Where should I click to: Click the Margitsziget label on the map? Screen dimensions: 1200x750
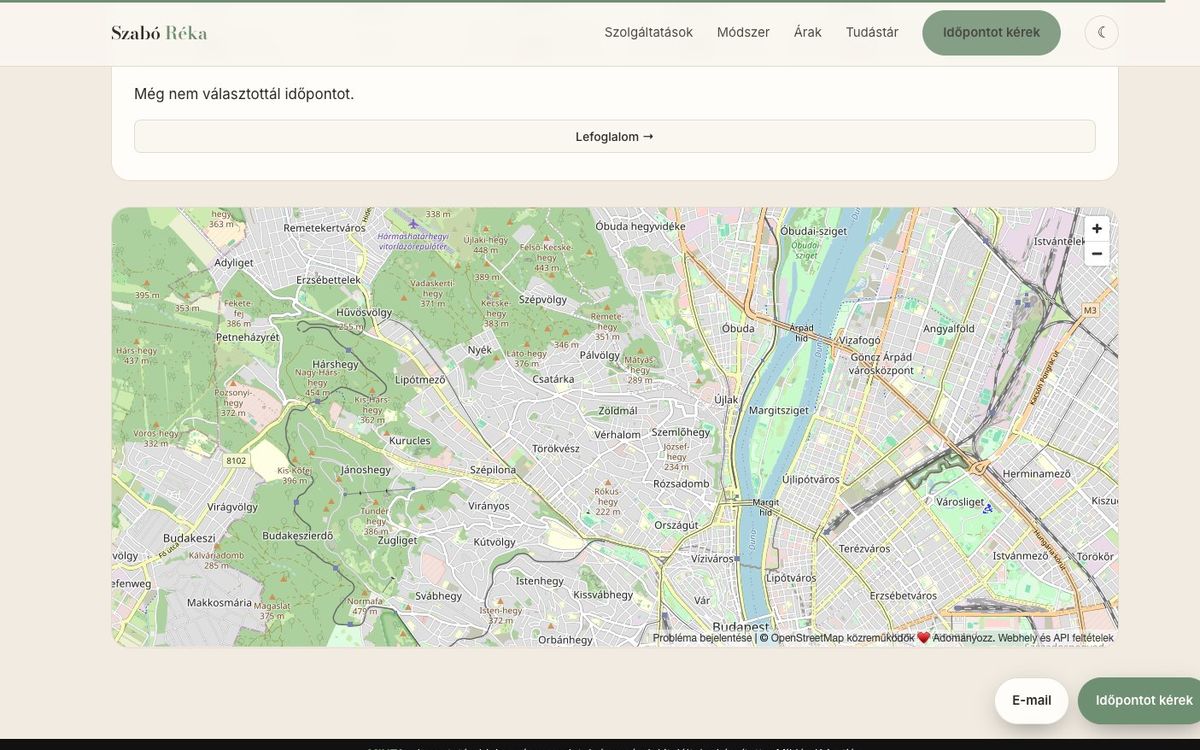coord(777,410)
